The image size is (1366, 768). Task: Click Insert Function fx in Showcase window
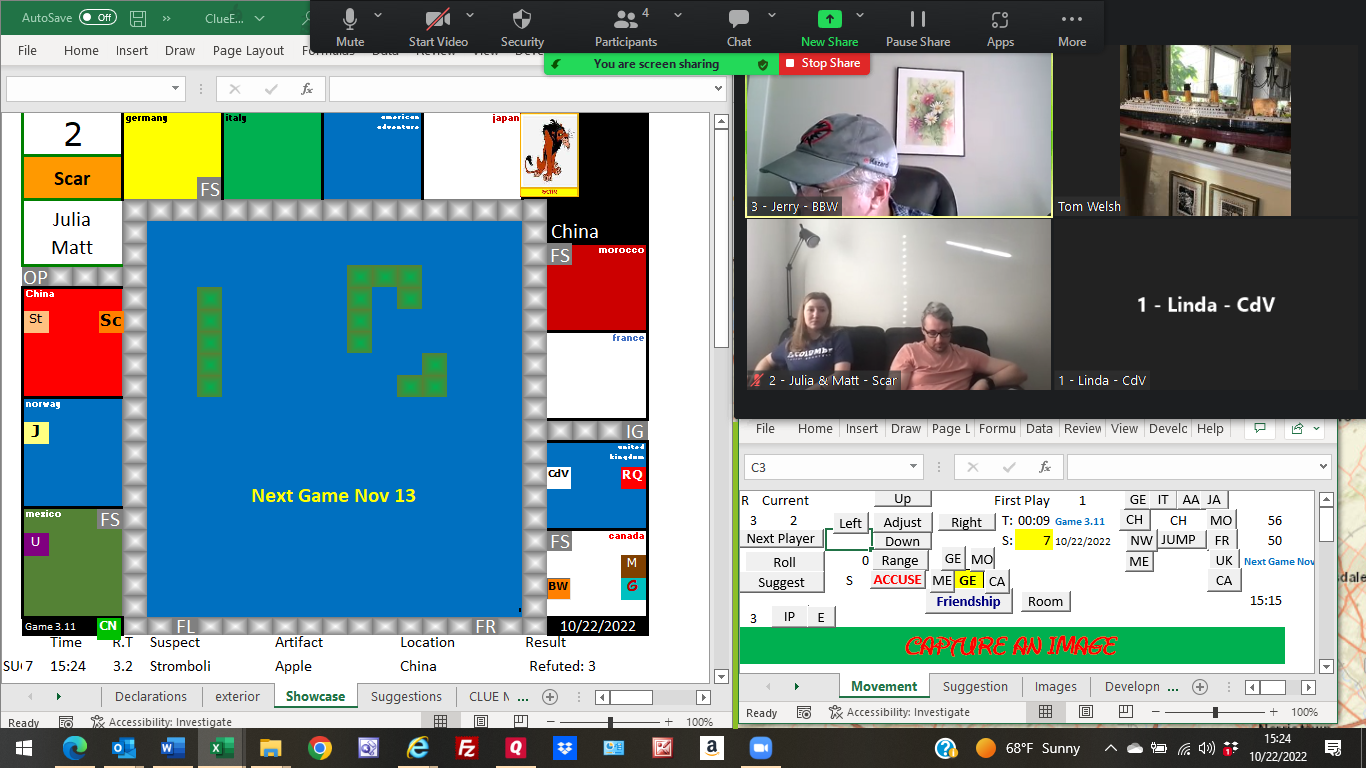307,89
